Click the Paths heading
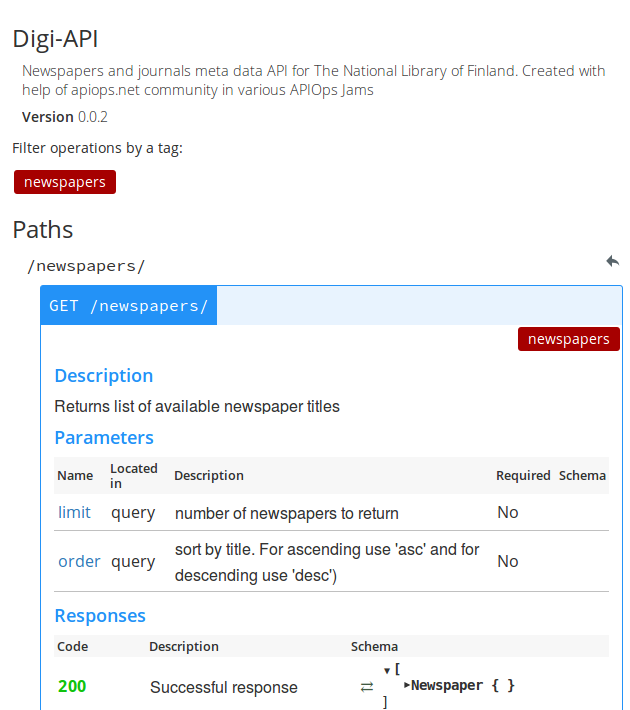The height and width of the screenshot is (710, 630). tap(43, 230)
